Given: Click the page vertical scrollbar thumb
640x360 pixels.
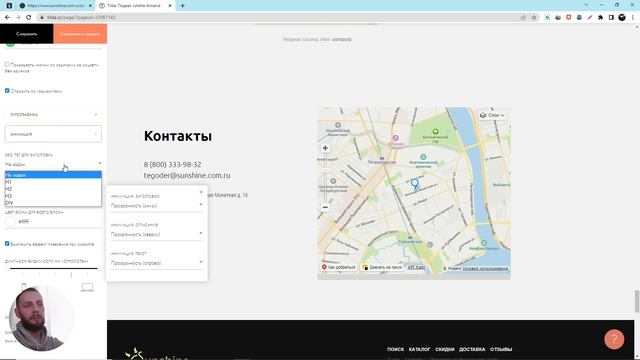Looking at the screenshot, I should [x=636, y=301].
